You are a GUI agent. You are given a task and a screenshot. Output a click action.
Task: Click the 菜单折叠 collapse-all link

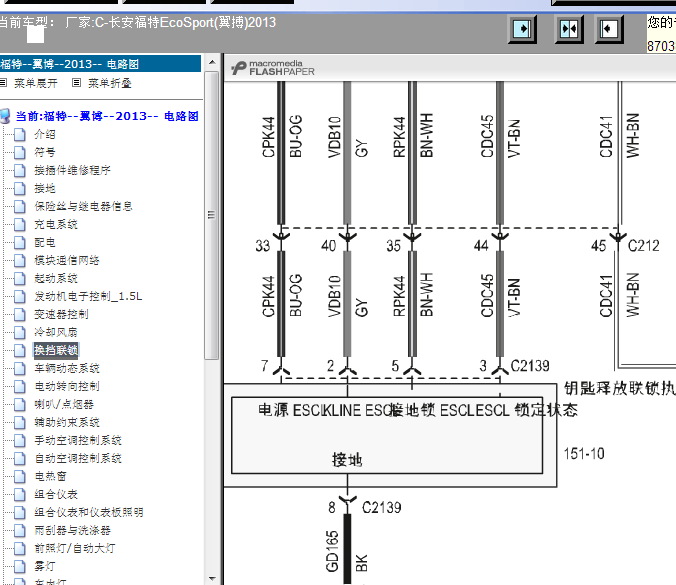point(110,83)
